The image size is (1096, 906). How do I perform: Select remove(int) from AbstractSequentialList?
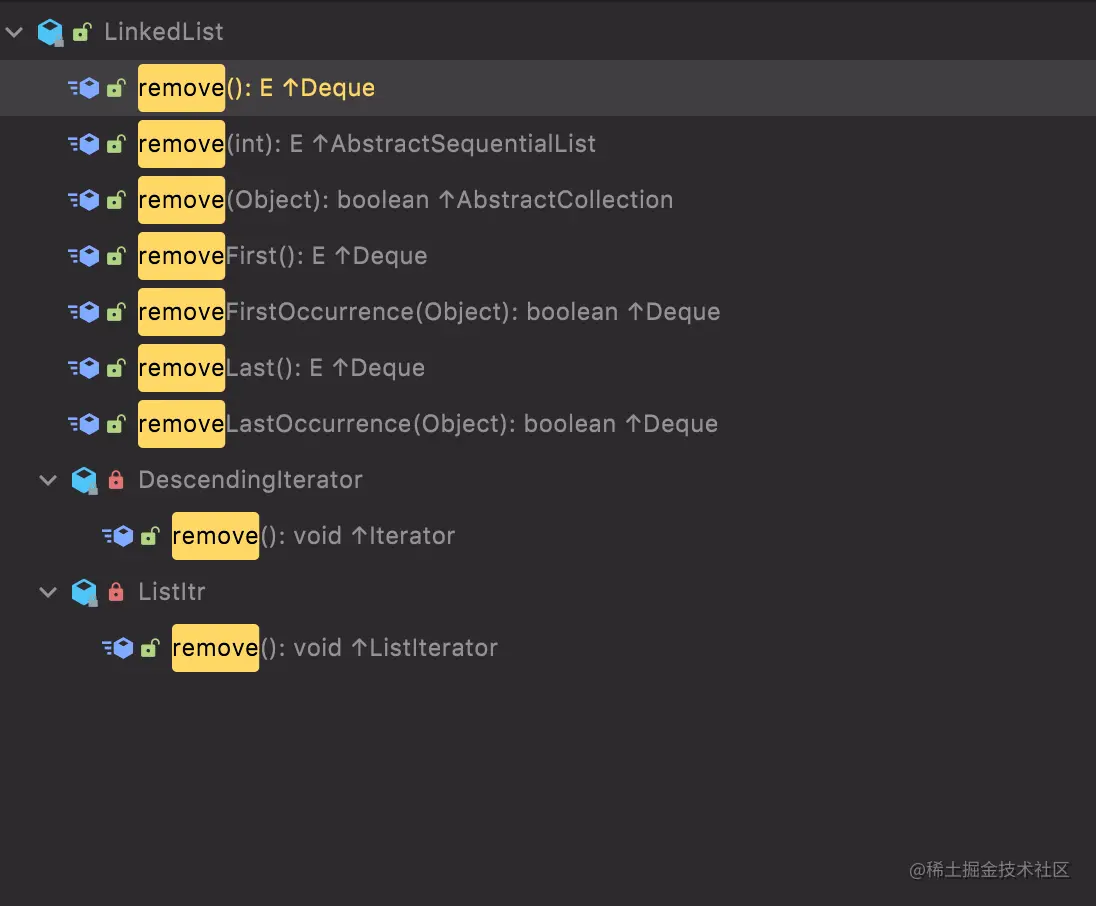pos(367,144)
